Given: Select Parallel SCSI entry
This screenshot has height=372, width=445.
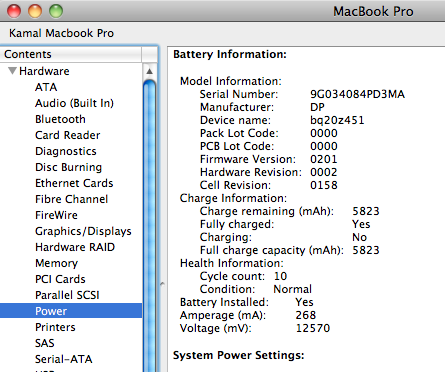Looking at the screenshot, I should [67, 295].
